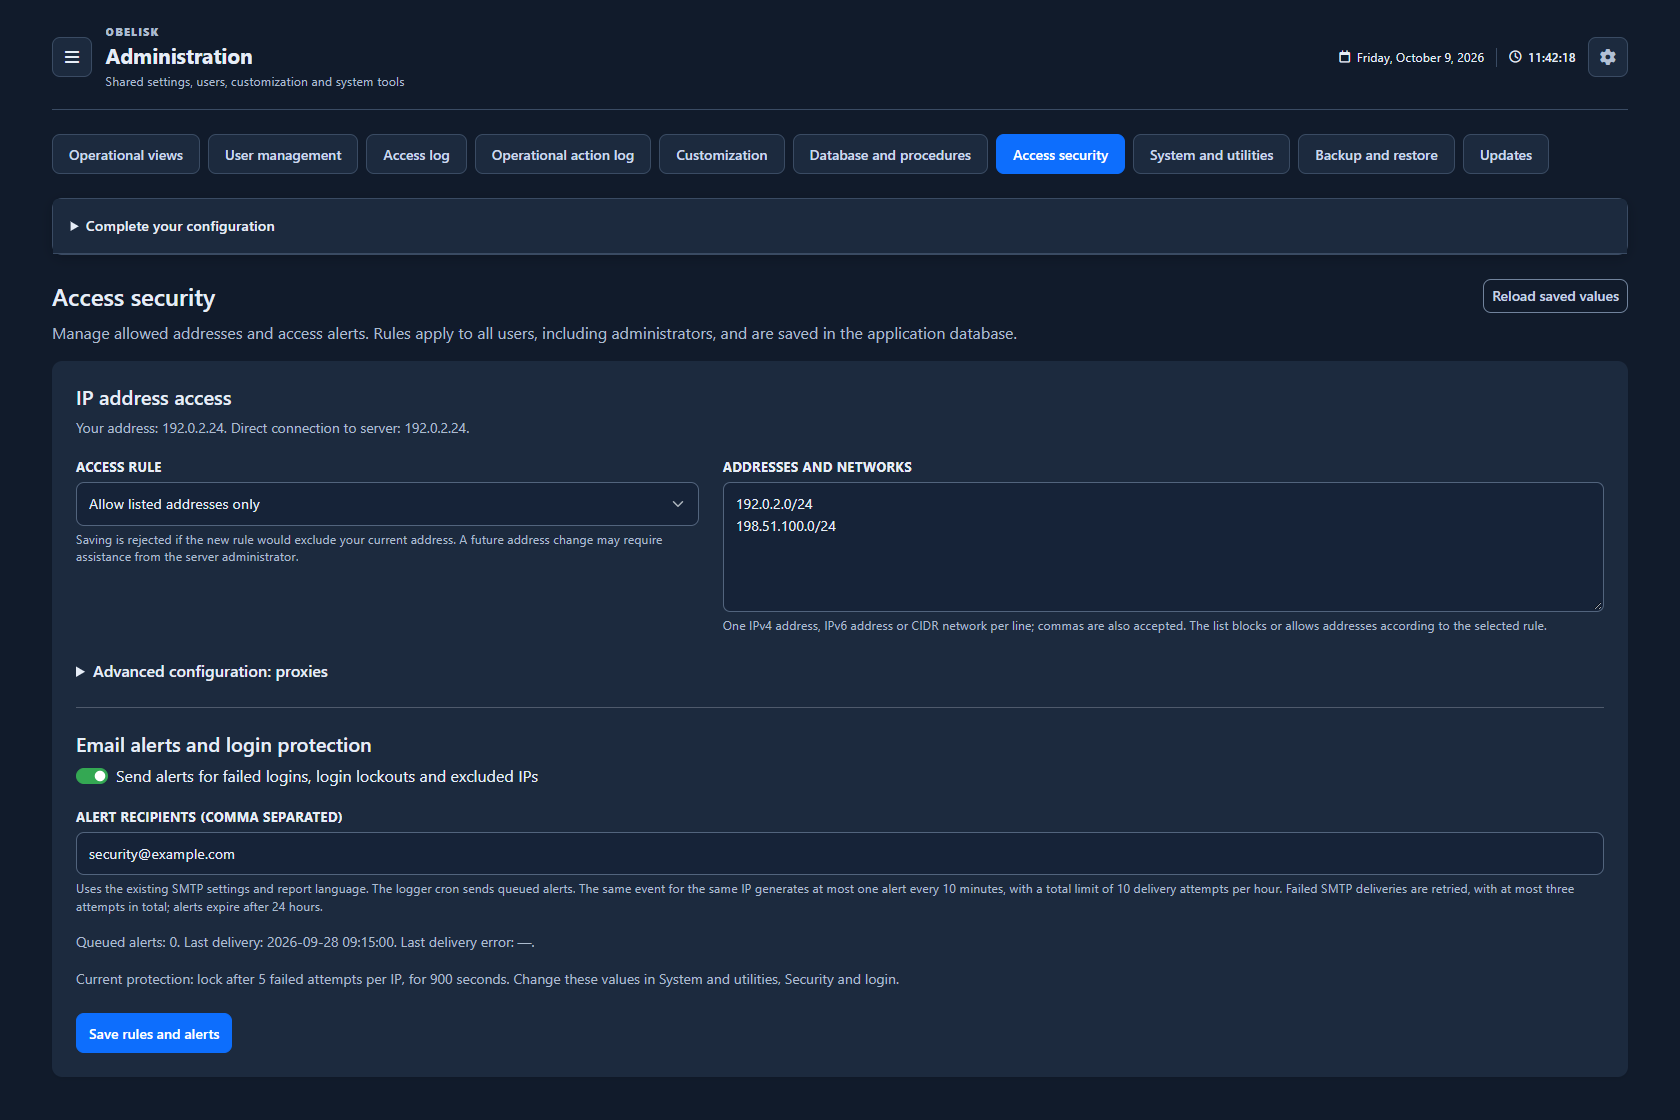Click into the Addresses and networks textarea
This screenshot has width=1680, height=1120.
(1163, 547)
